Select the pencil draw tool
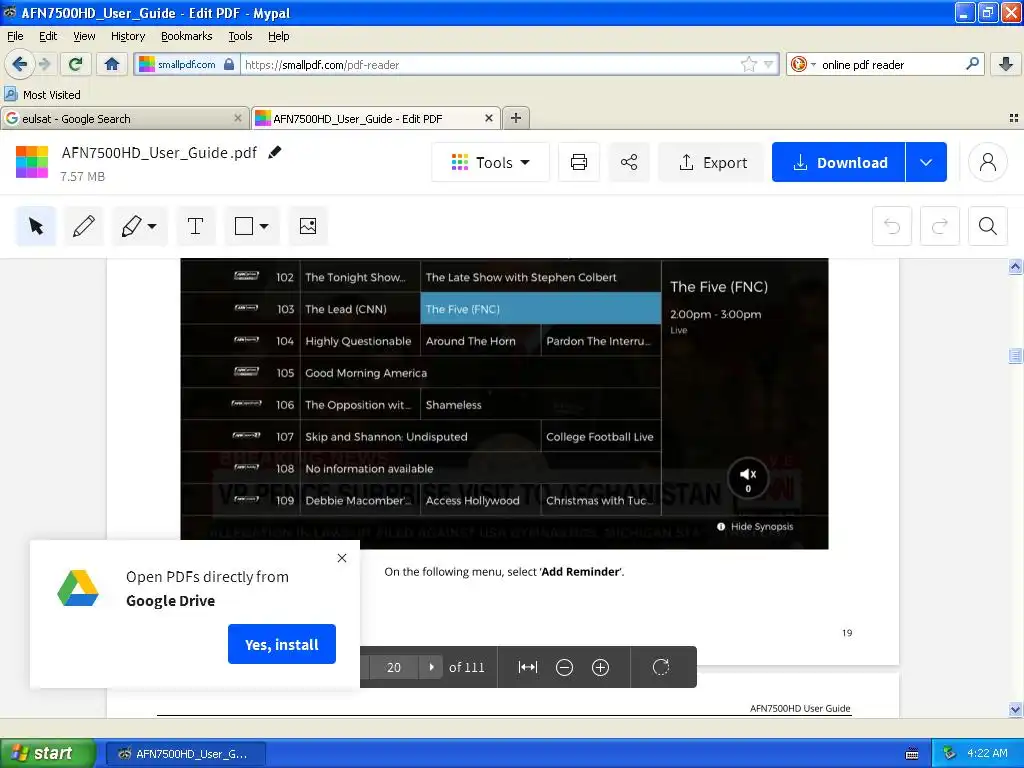The width and height of the screenshot is (1024, 768). [x=84, y=227]
